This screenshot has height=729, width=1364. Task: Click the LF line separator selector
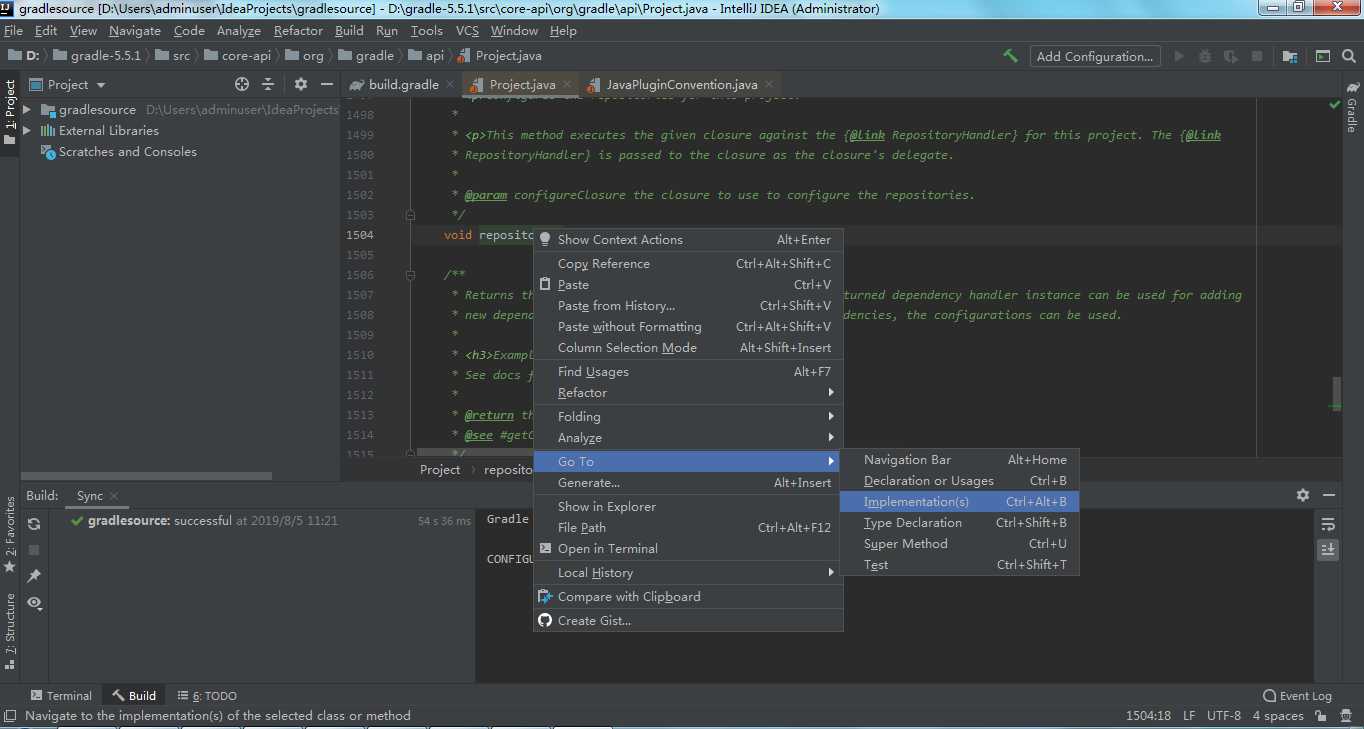coord(1189,715)
